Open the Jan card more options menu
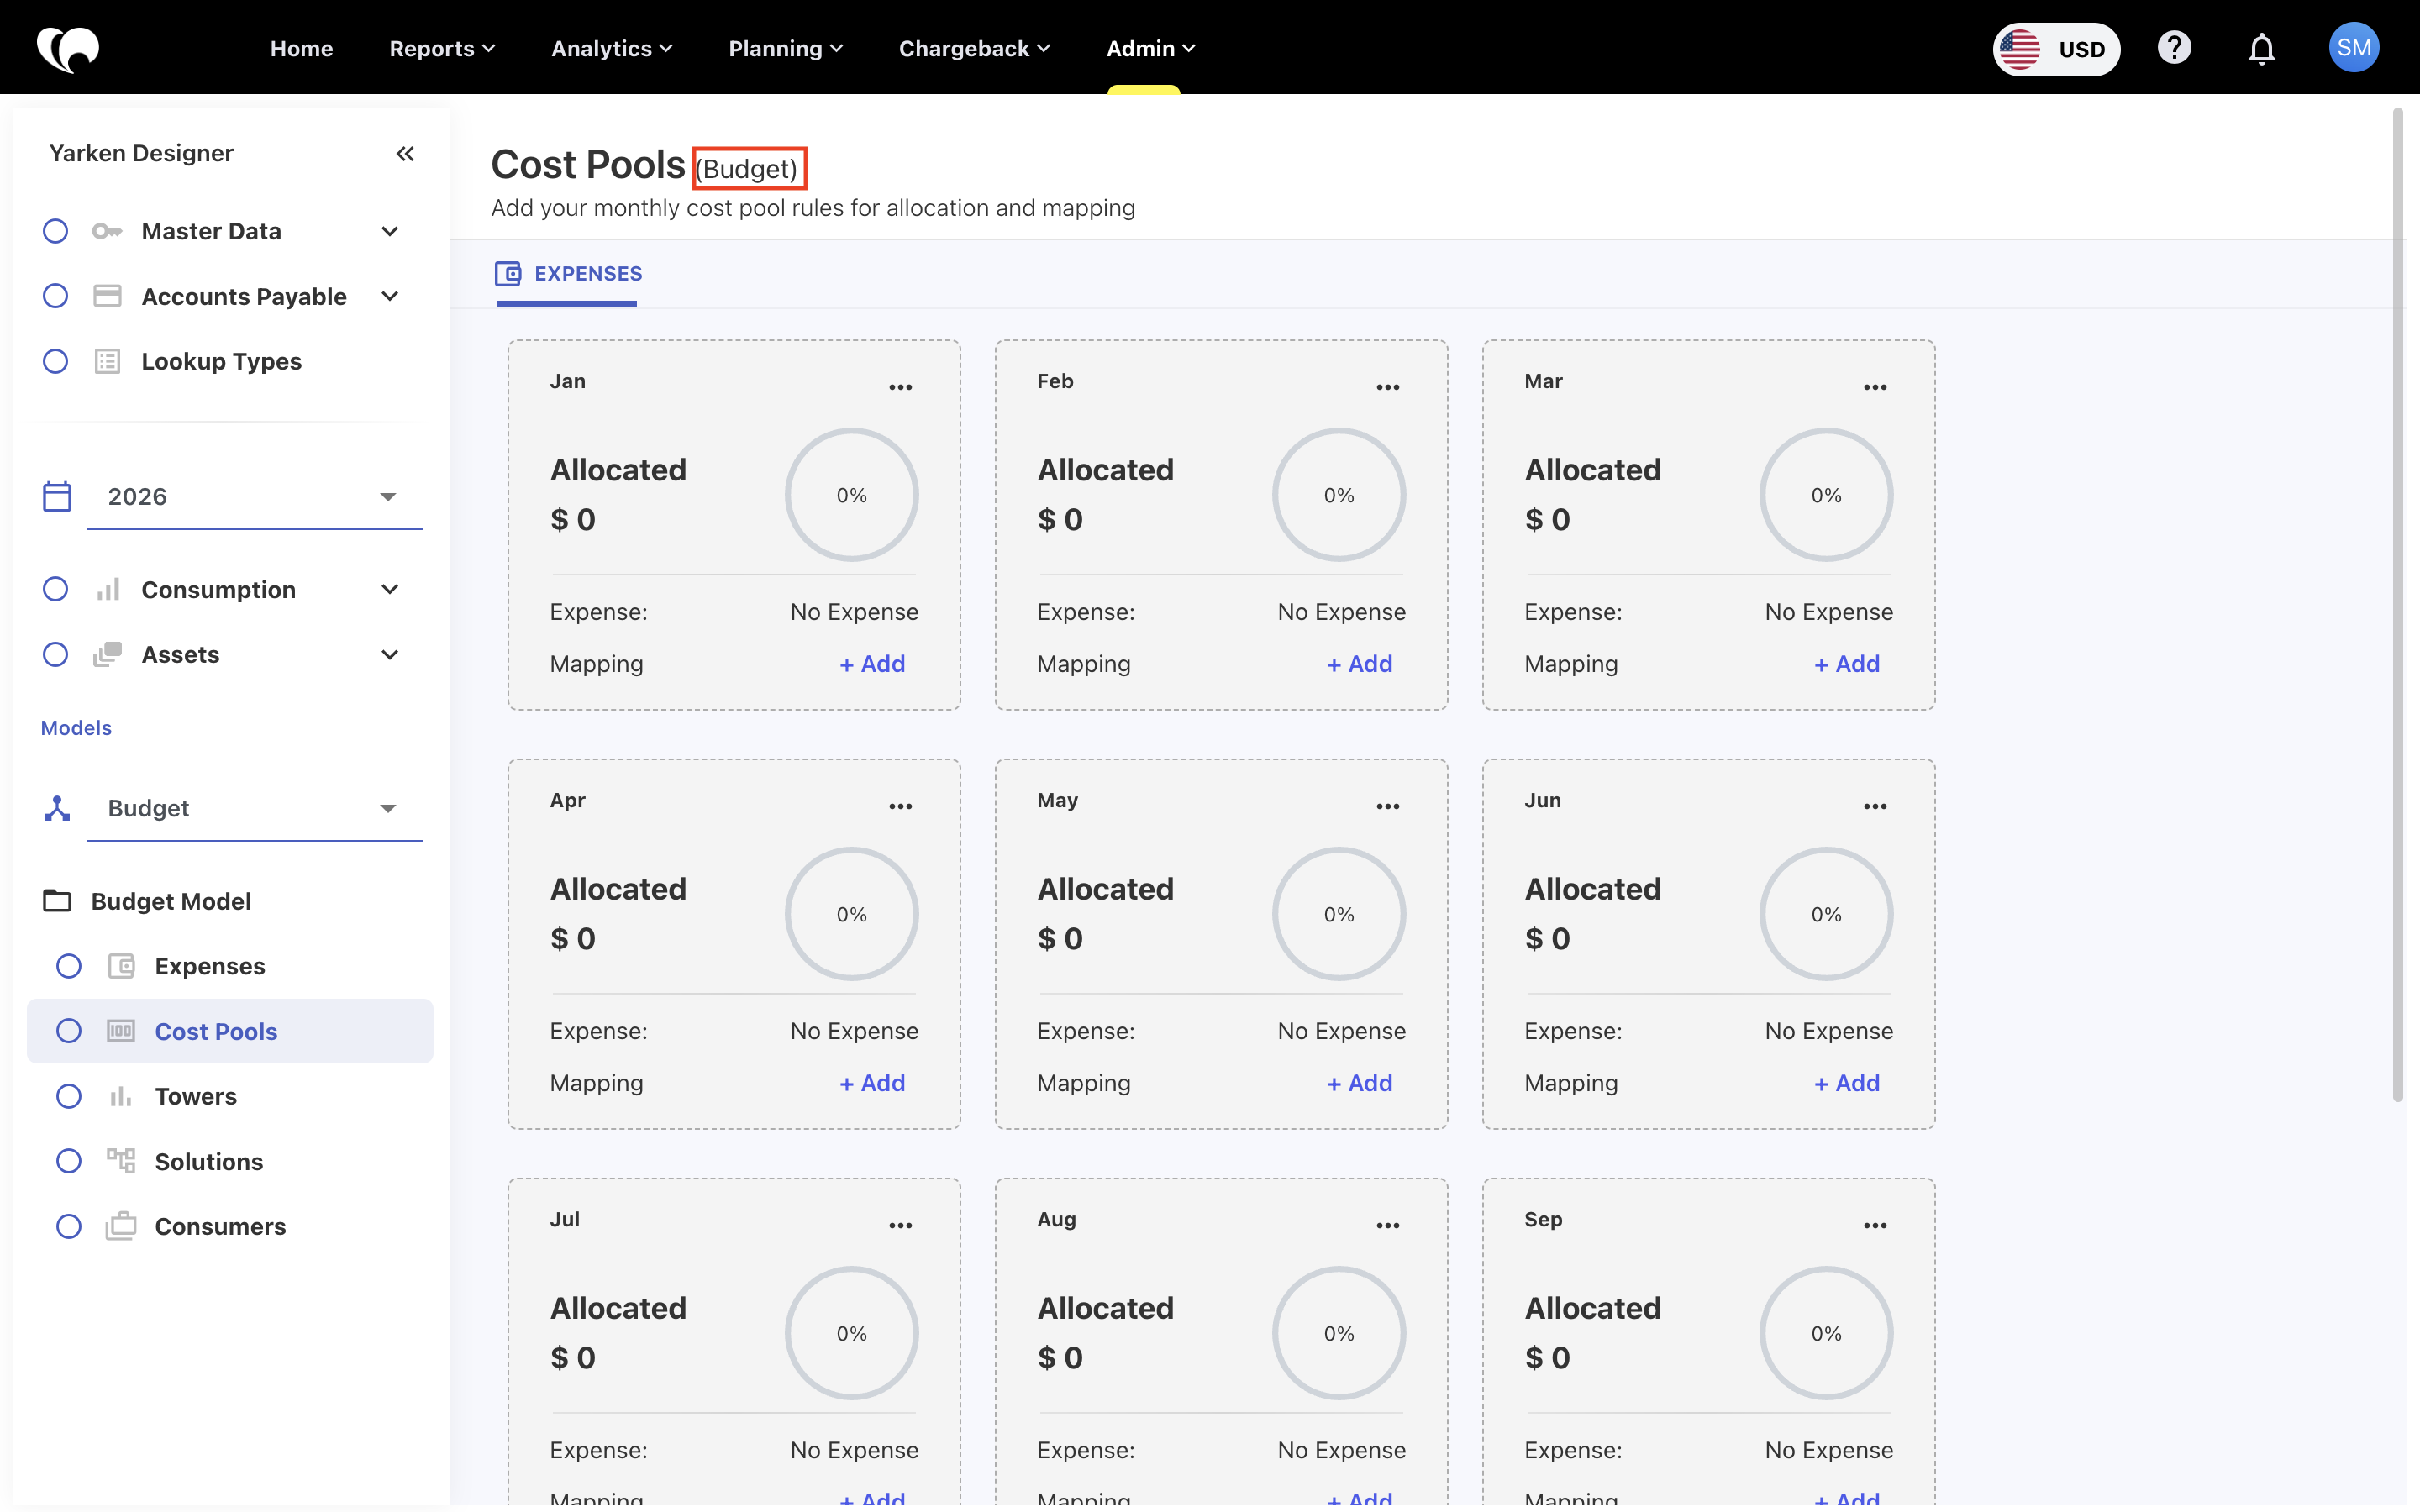Image resolution: width=2420 pixels, height=1512 pixels. point(900,387)
